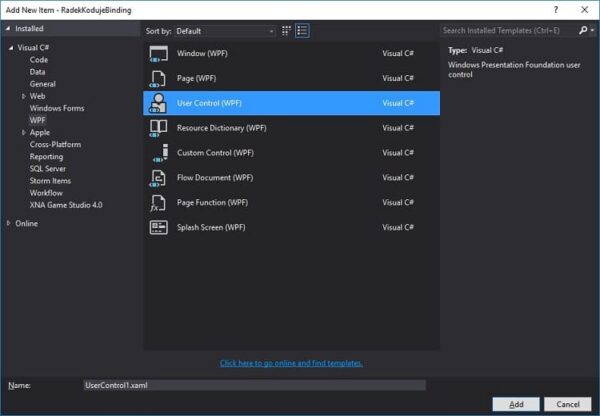The image size is (600, 416).
Task: Open the go online and find templates link
Action: pos(291,363)
